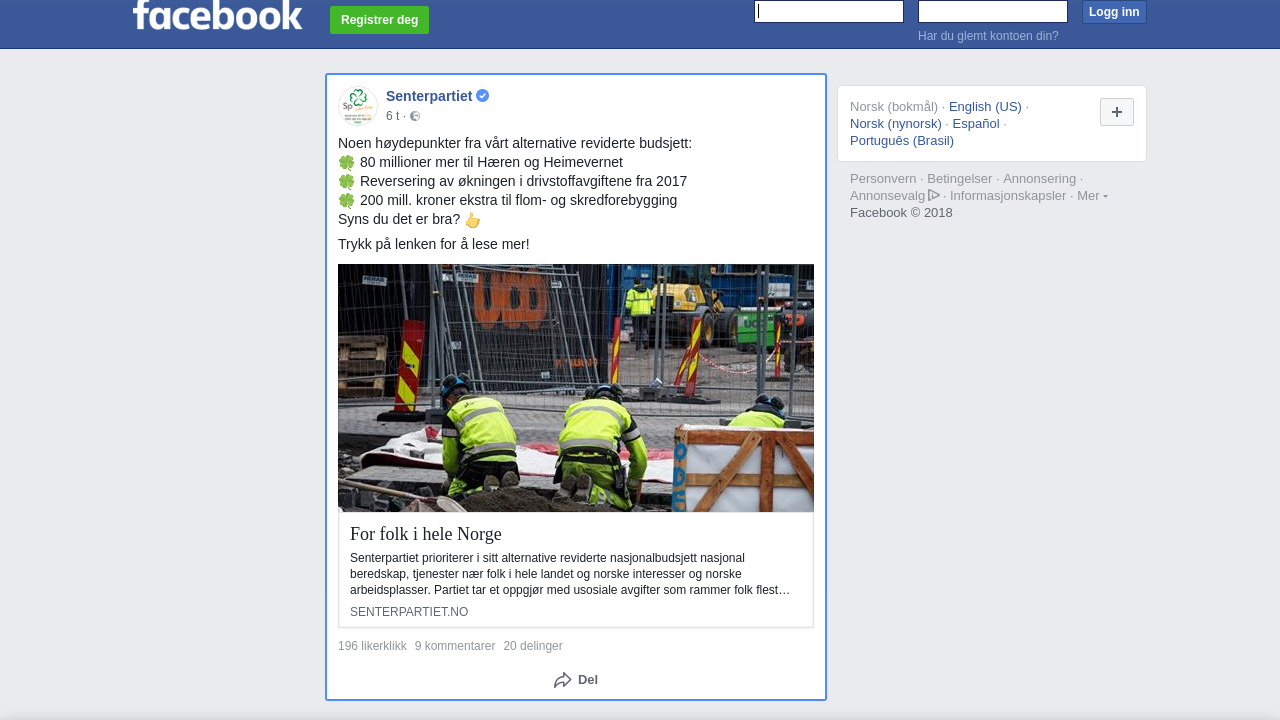Switch language to Español
Image resolution: width=1280 pixels, height=720 pixels.
(976, 124)
